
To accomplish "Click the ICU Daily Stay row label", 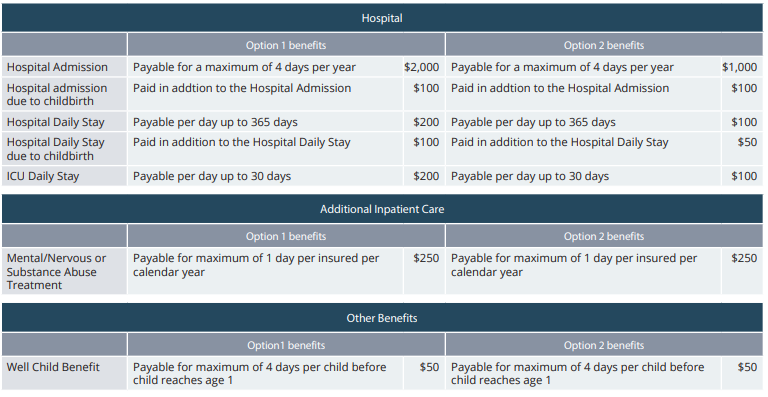I will (x=43, y=176).
